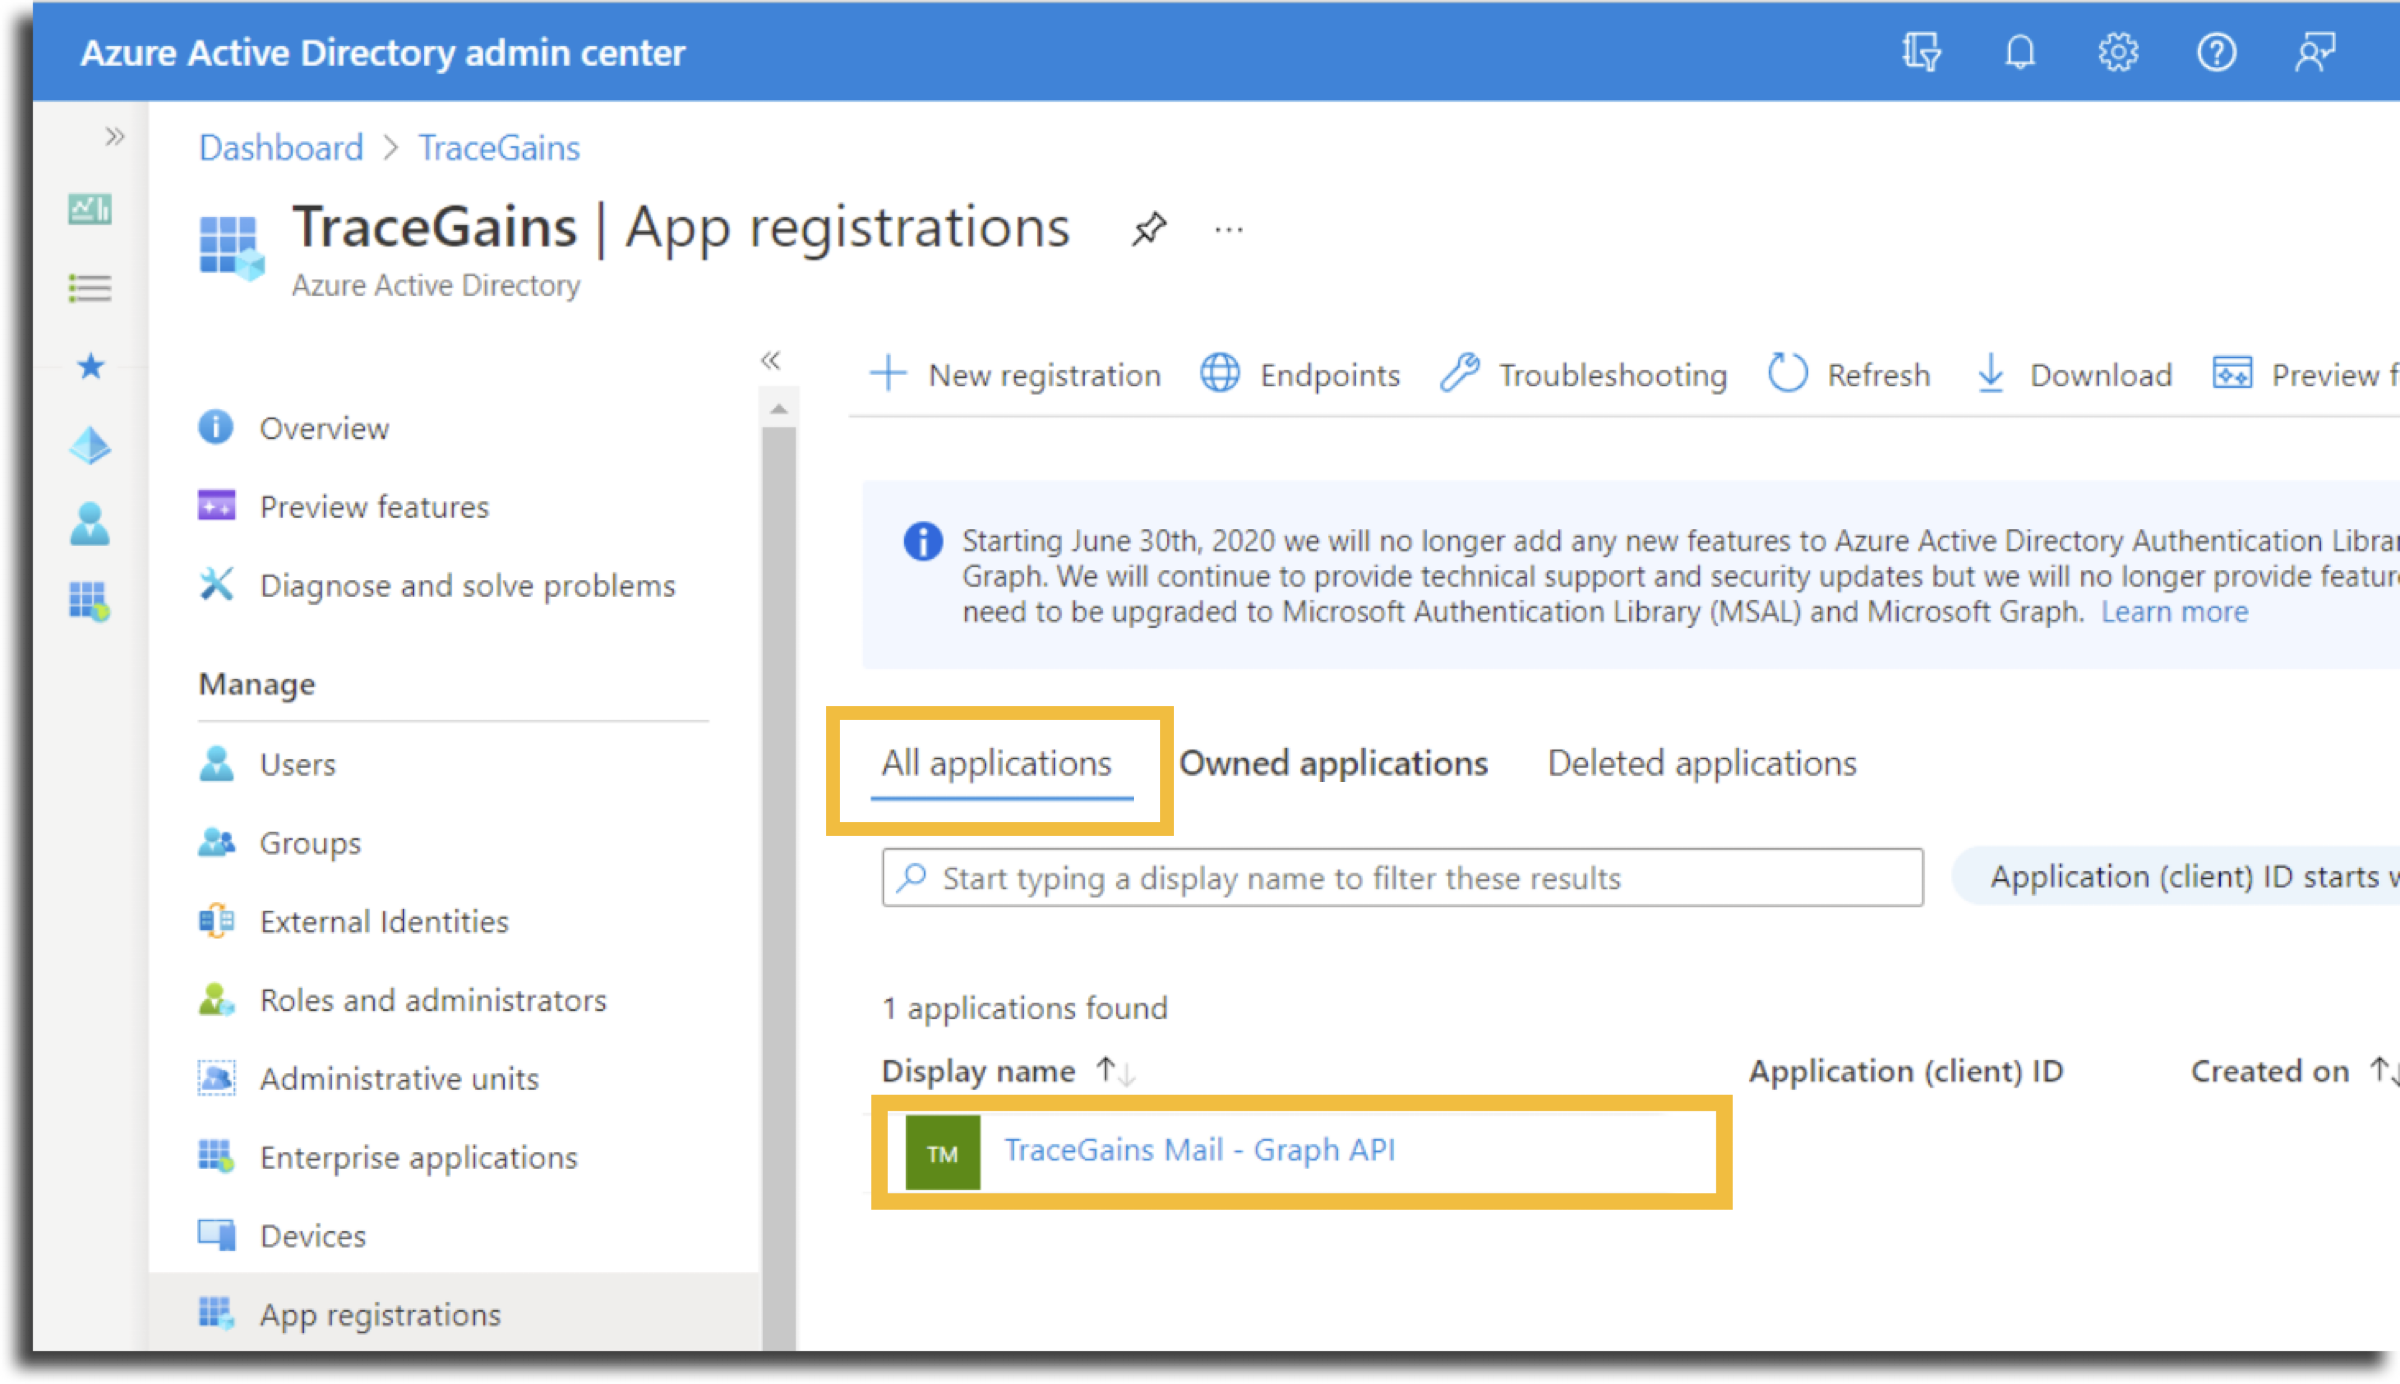Expand the far-left navigation rail
The height and width of the screenshot is (1384, 2400).
coord(115,136)
